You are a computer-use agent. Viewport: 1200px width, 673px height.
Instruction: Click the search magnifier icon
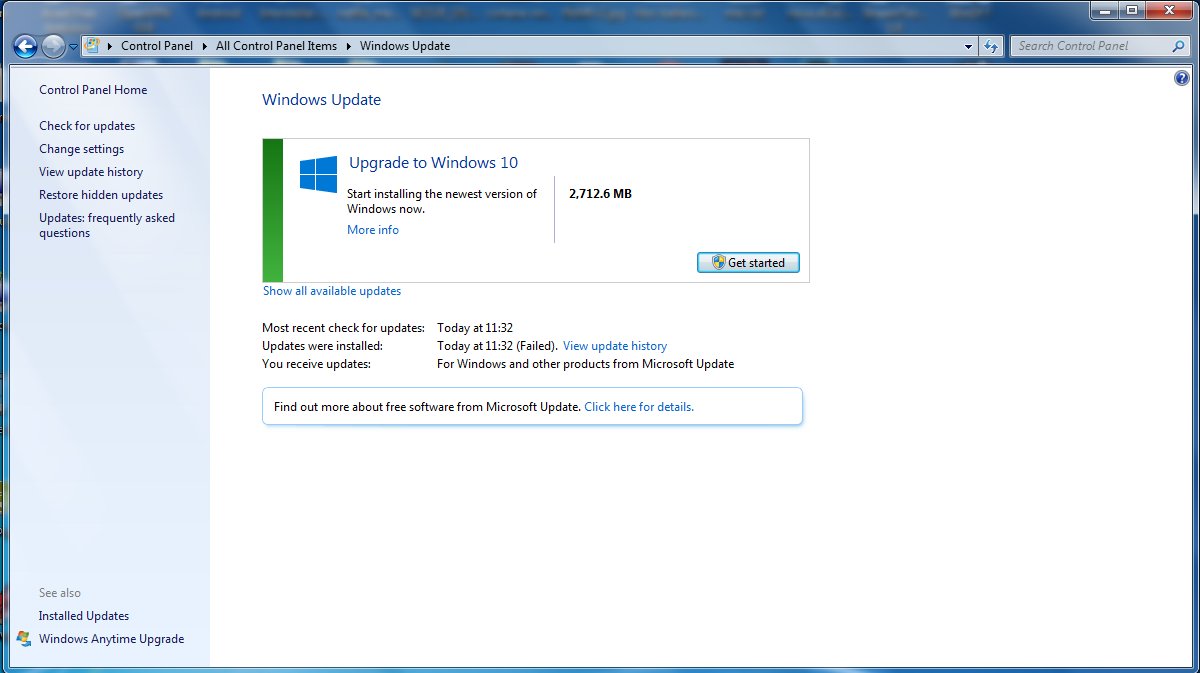[x=1179, y=46]
